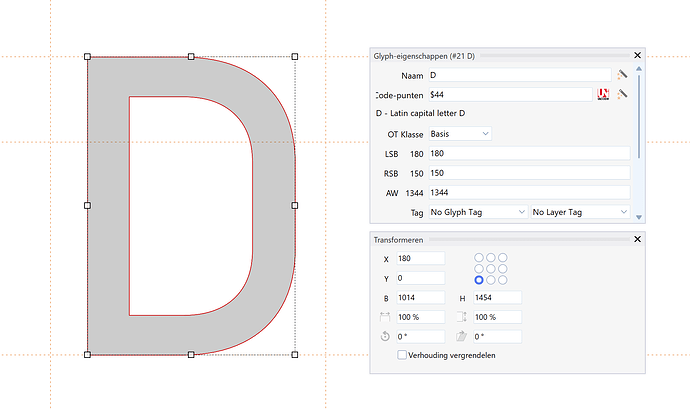This screenshot has width=690, height=409.
Task: Click into the LSB value field
Action: 529,153
